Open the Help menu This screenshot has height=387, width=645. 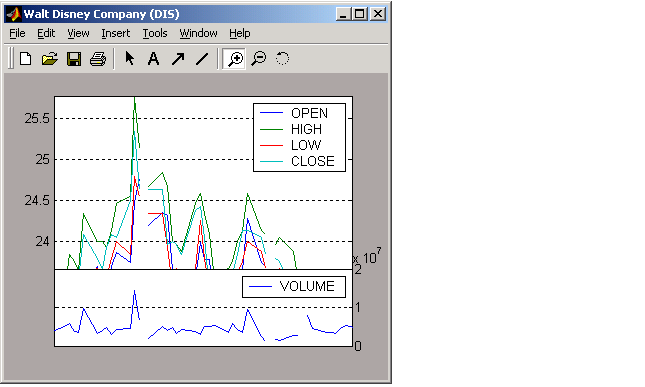pos(240,33)
